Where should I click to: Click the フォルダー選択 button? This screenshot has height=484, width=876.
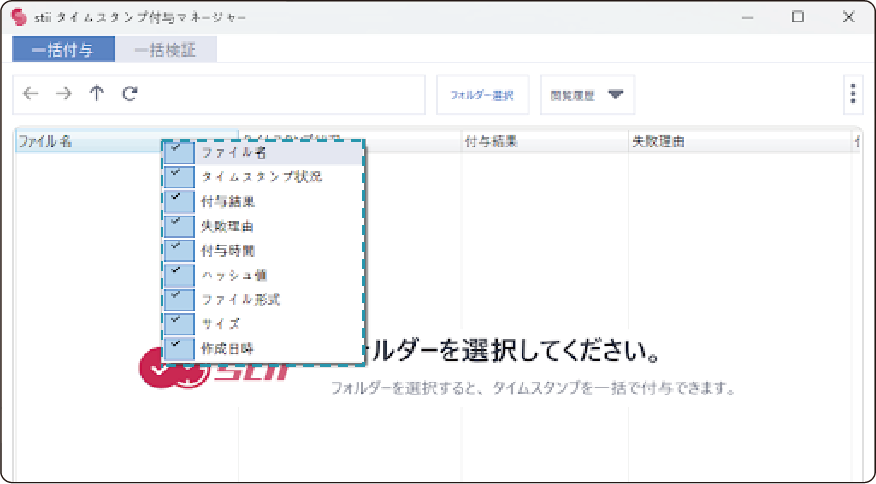click(481, 95)
